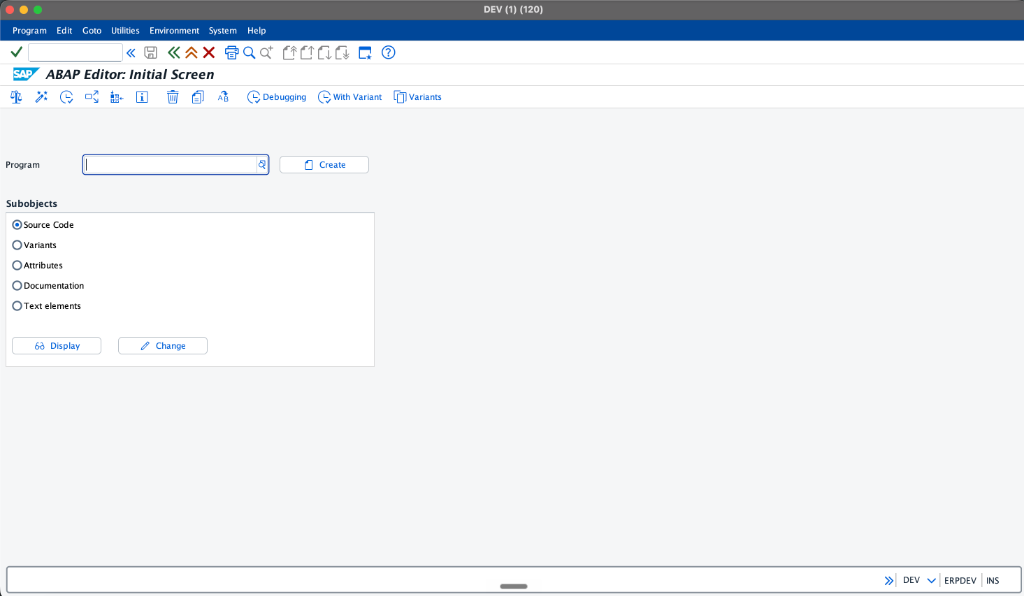This screenshot has height=596, width=1024.
Task: Click the Where-Used List icon
Action: [x=91, y=97]
